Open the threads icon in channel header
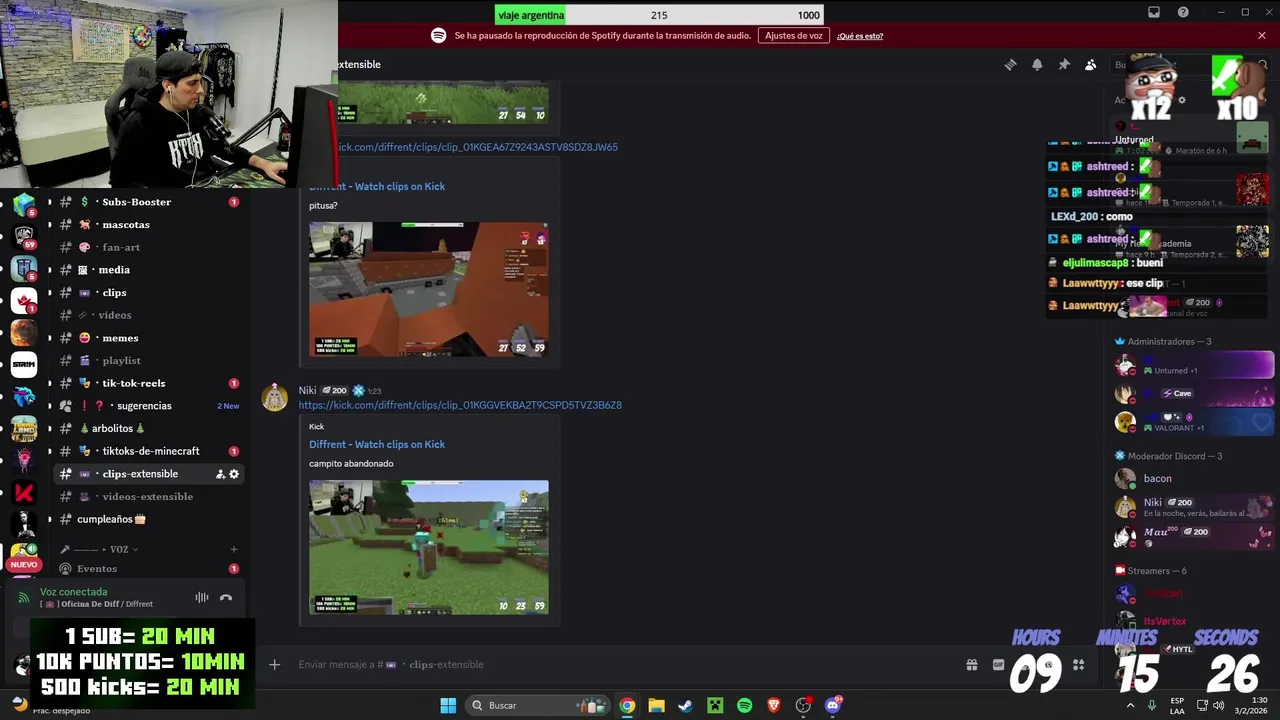1280x720 pixels. pyautogui.click(x=1010, y=65)
